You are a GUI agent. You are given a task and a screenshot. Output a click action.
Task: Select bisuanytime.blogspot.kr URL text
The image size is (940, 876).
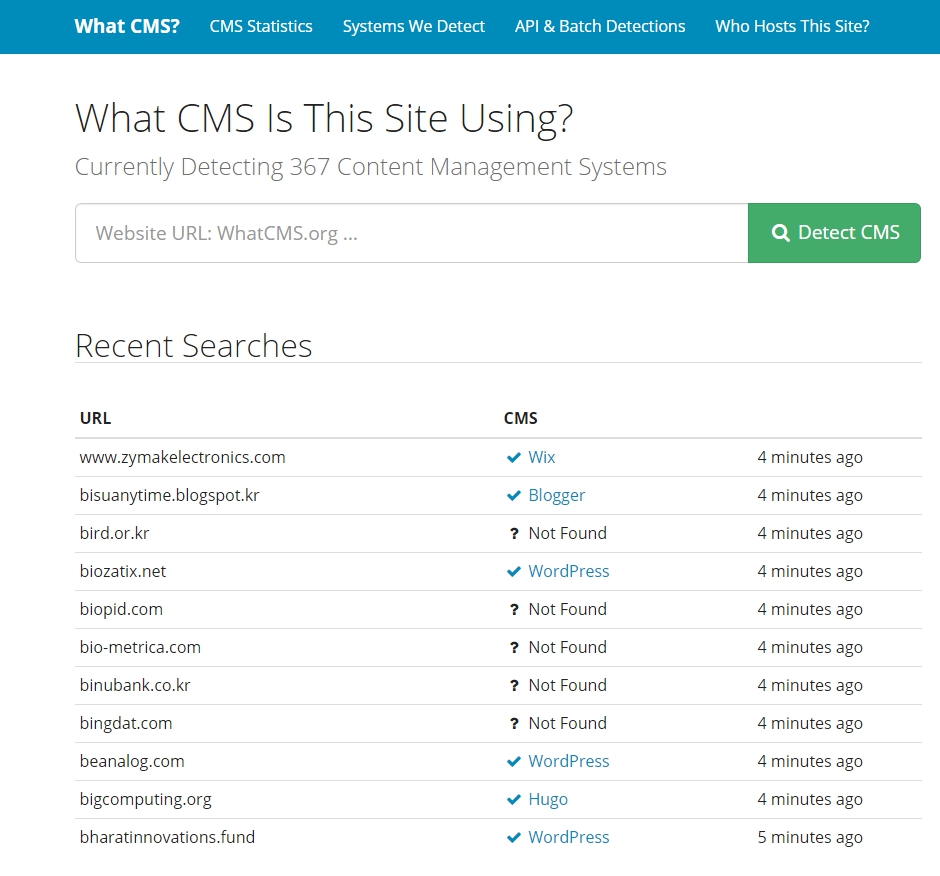tap(169, 495)
